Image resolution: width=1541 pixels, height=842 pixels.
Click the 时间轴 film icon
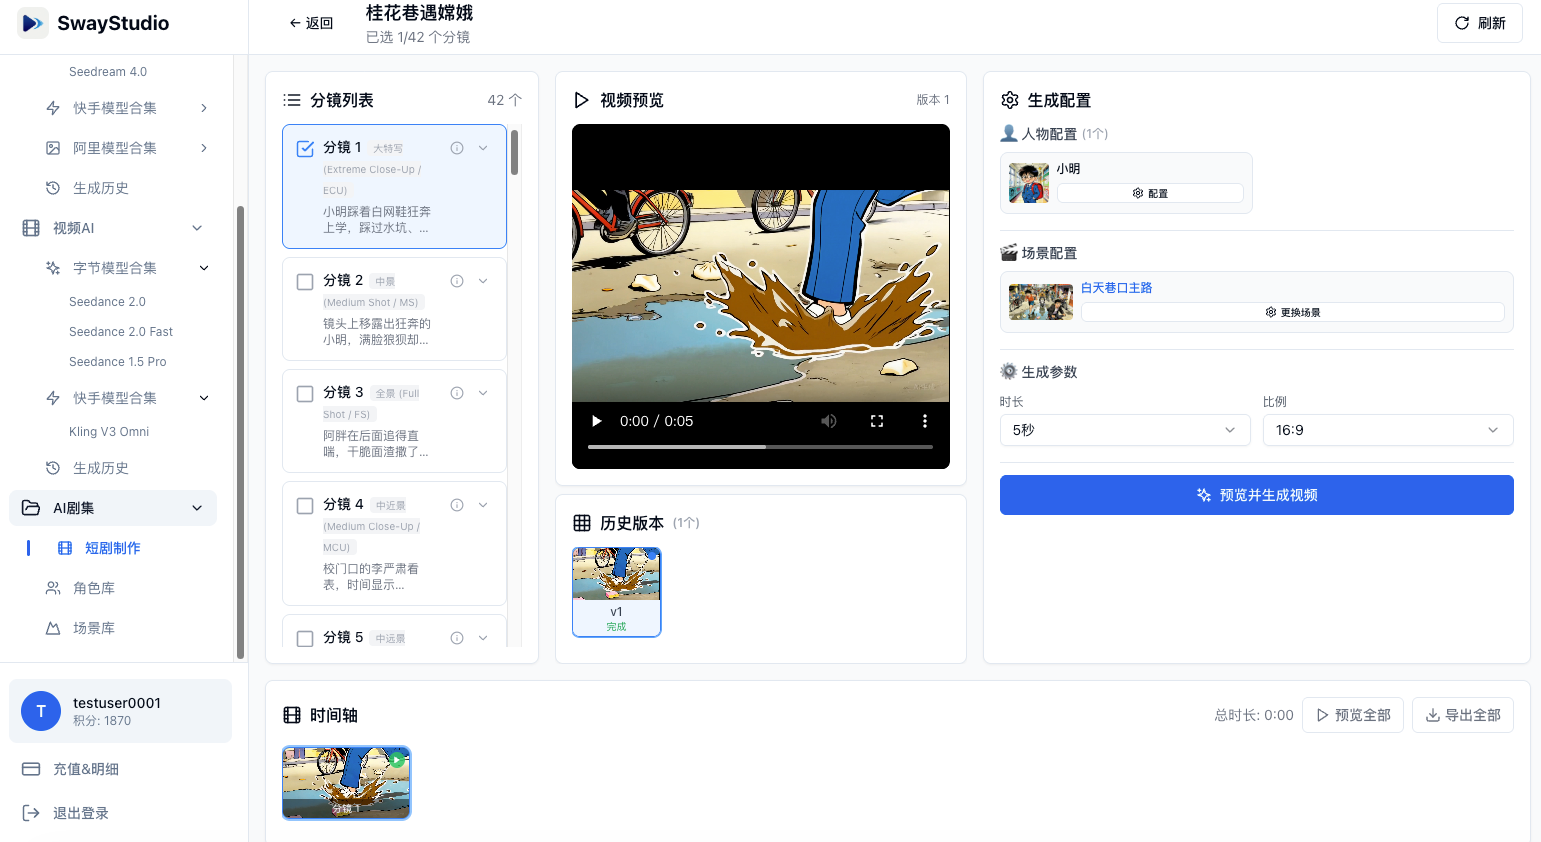[292, 715]
